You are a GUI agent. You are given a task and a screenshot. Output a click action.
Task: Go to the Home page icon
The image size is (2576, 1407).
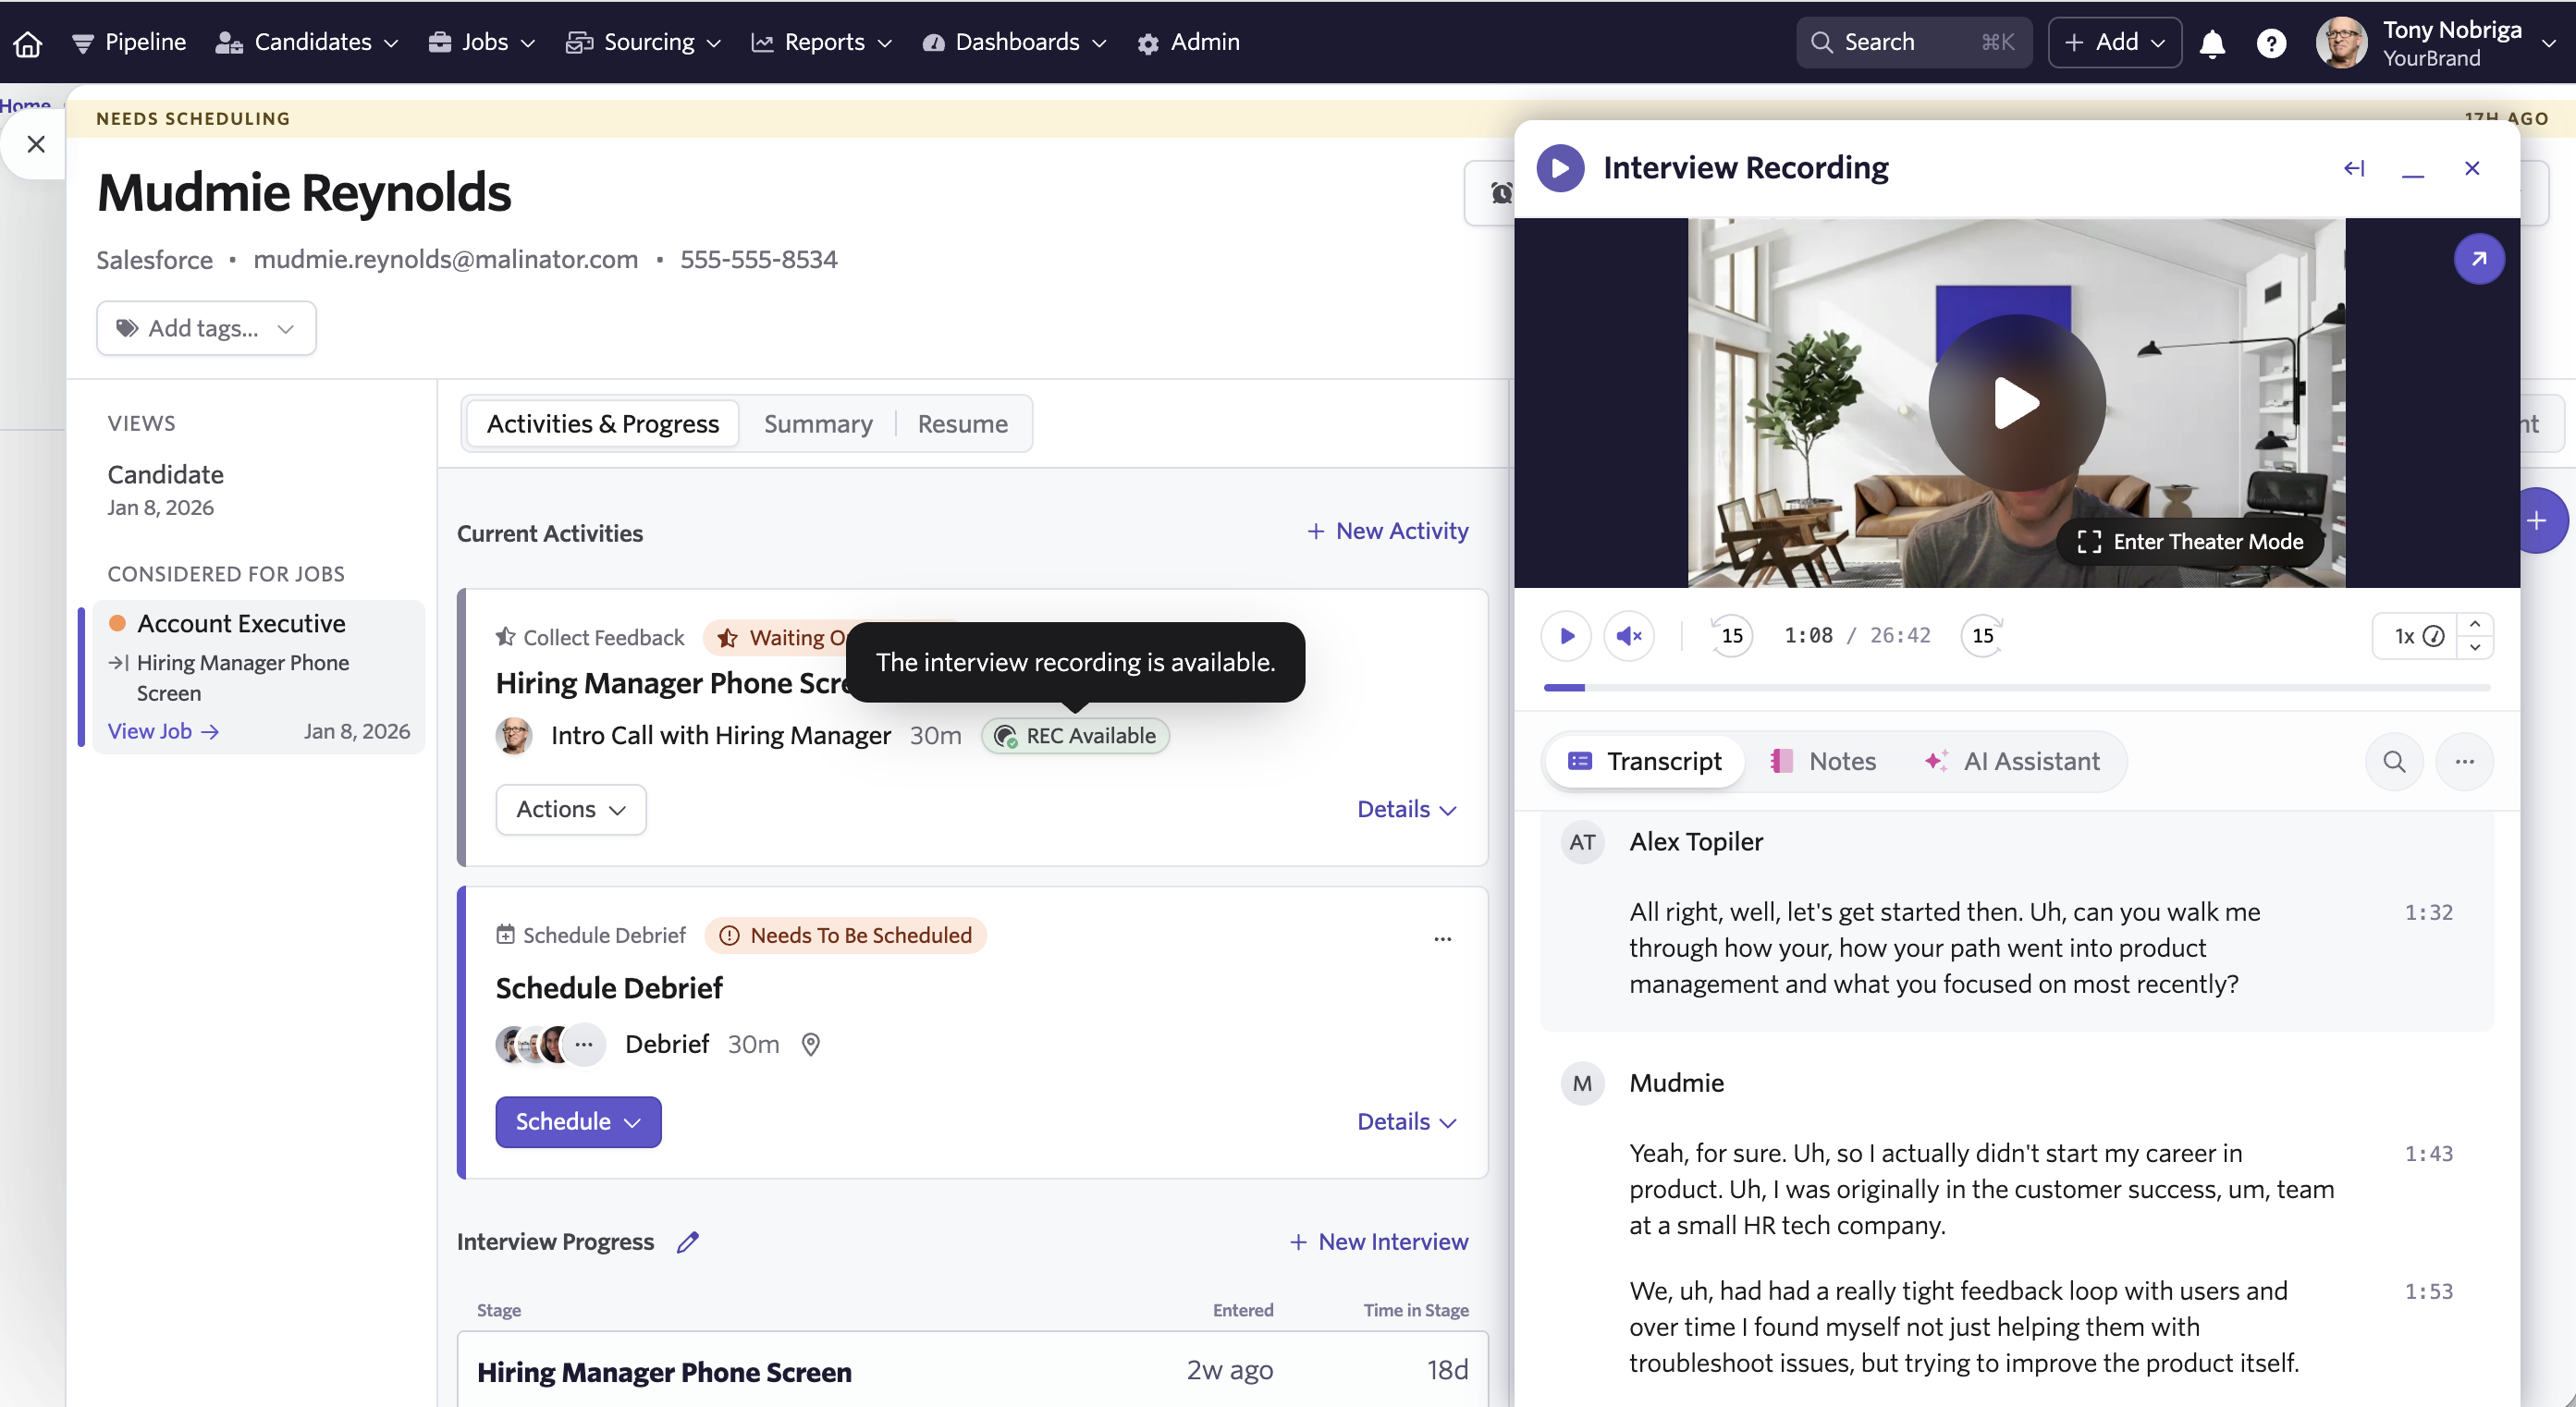point(28,43)
